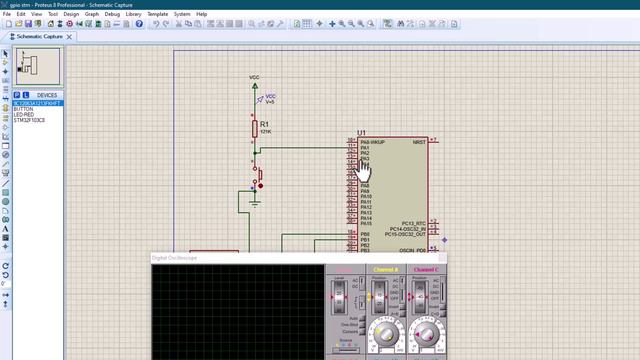Select the 2D circle graphics tool
The image size is (640, 360).
pos(5,202)
